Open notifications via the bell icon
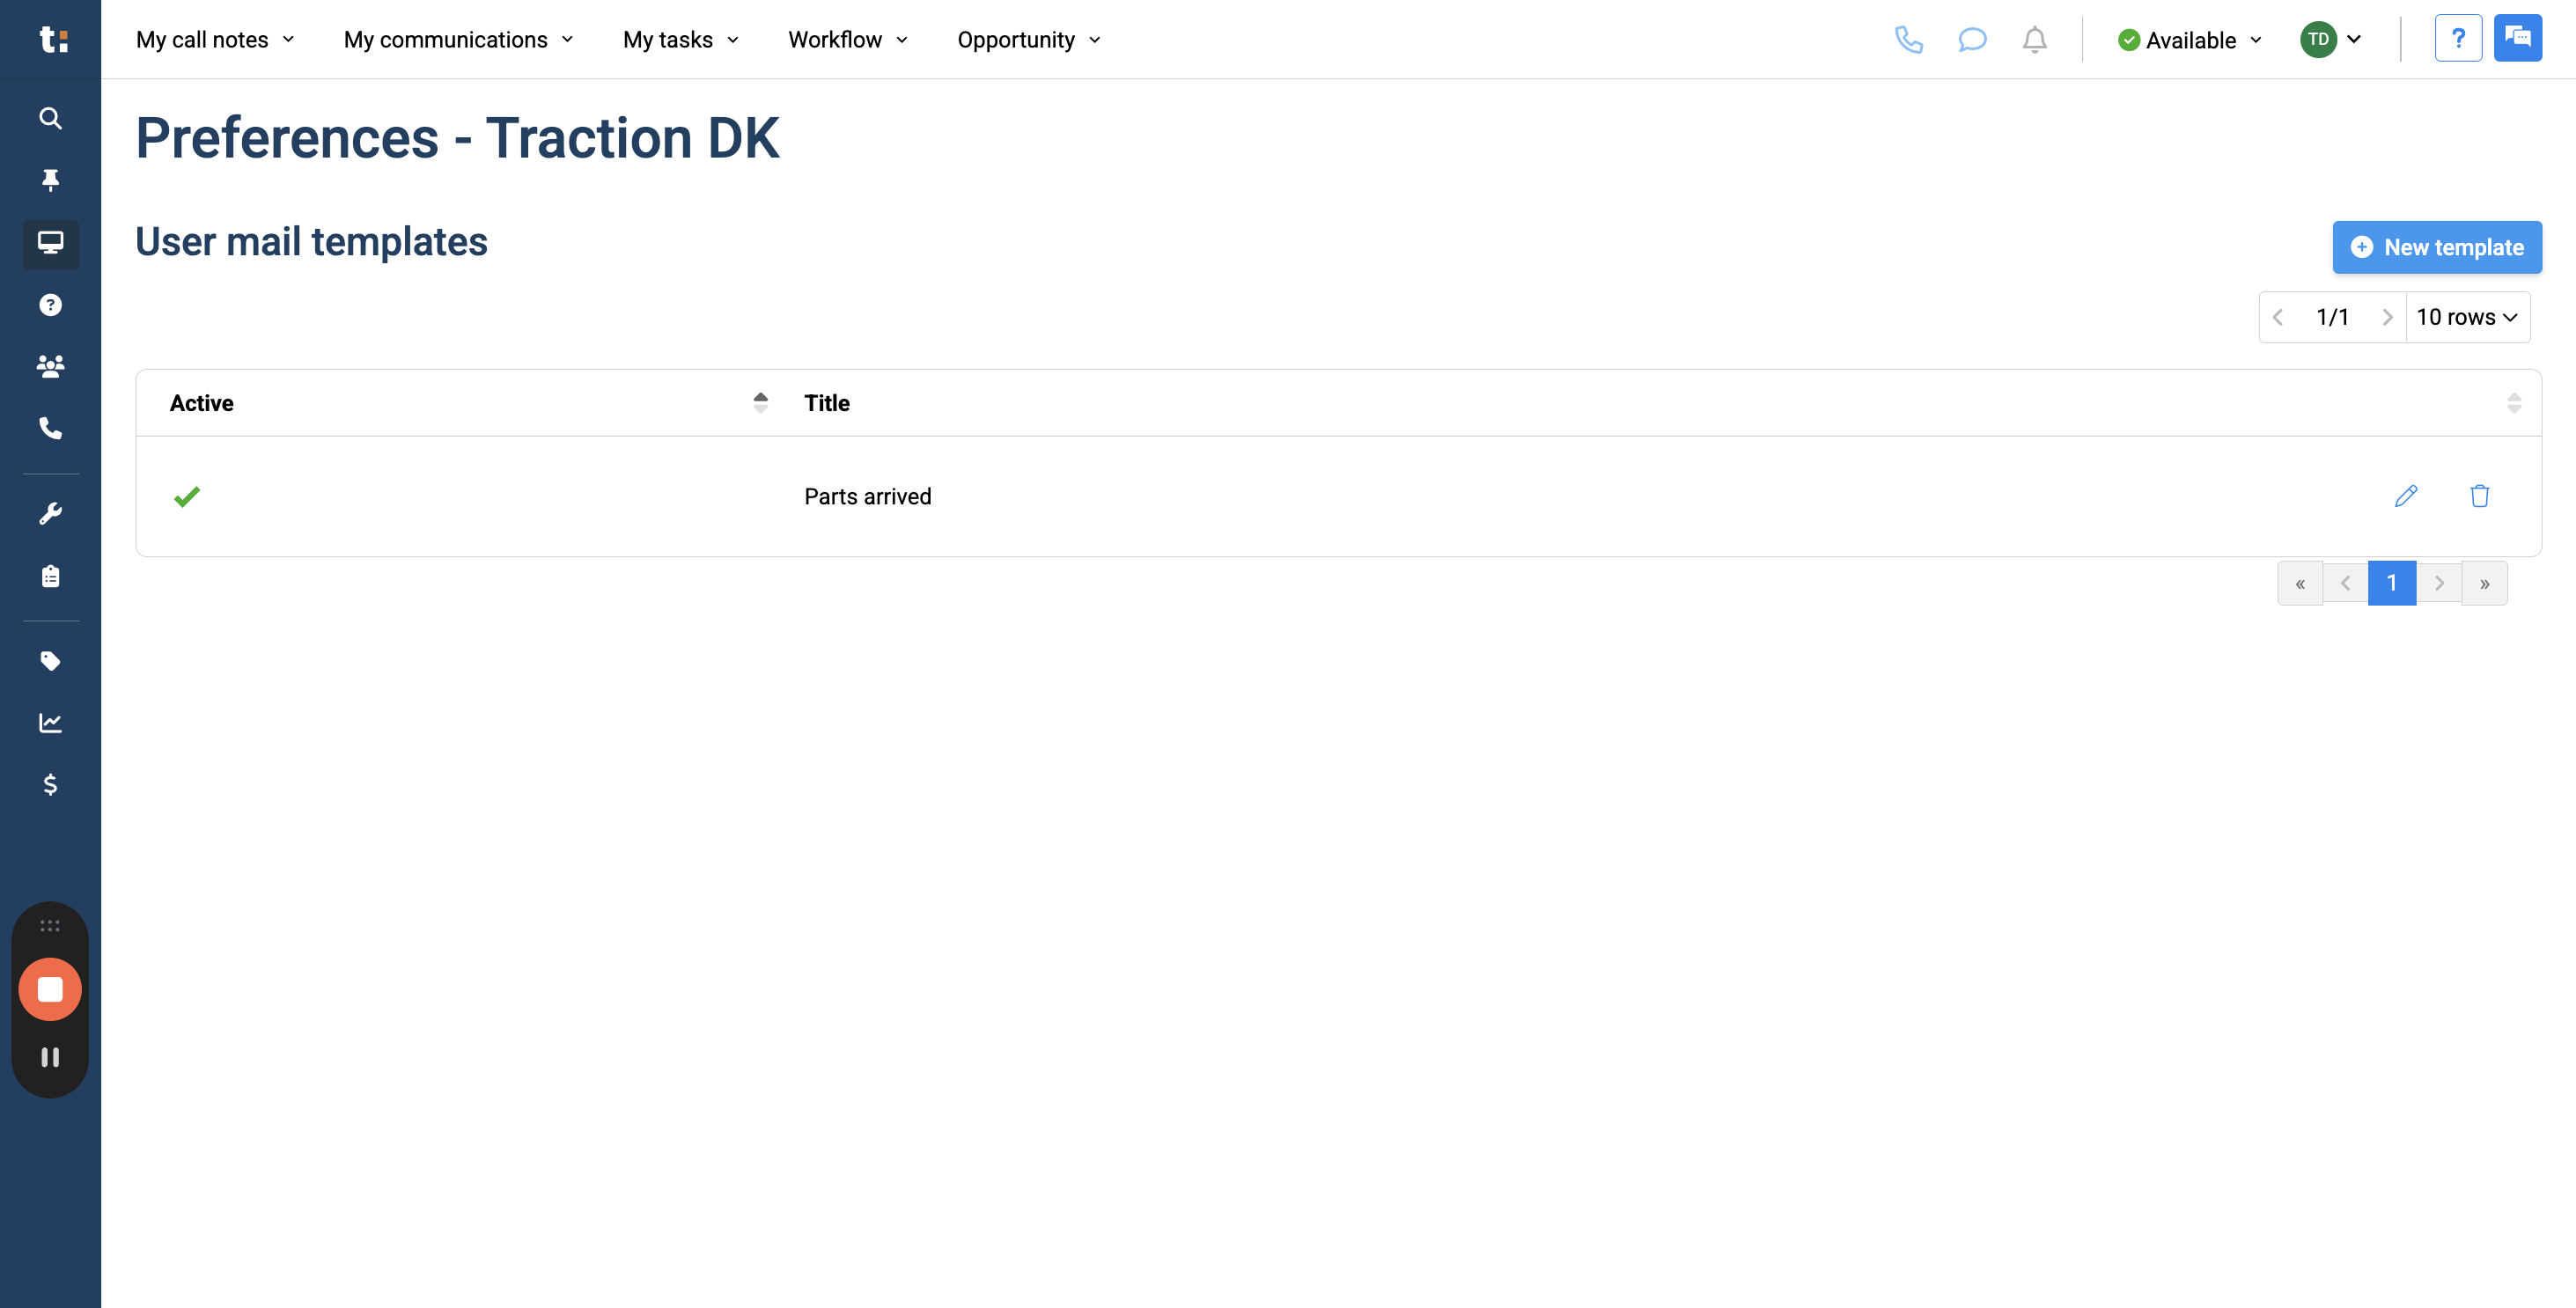This screenshot has height=1308, width=2576. click(x=2034, y=40)
